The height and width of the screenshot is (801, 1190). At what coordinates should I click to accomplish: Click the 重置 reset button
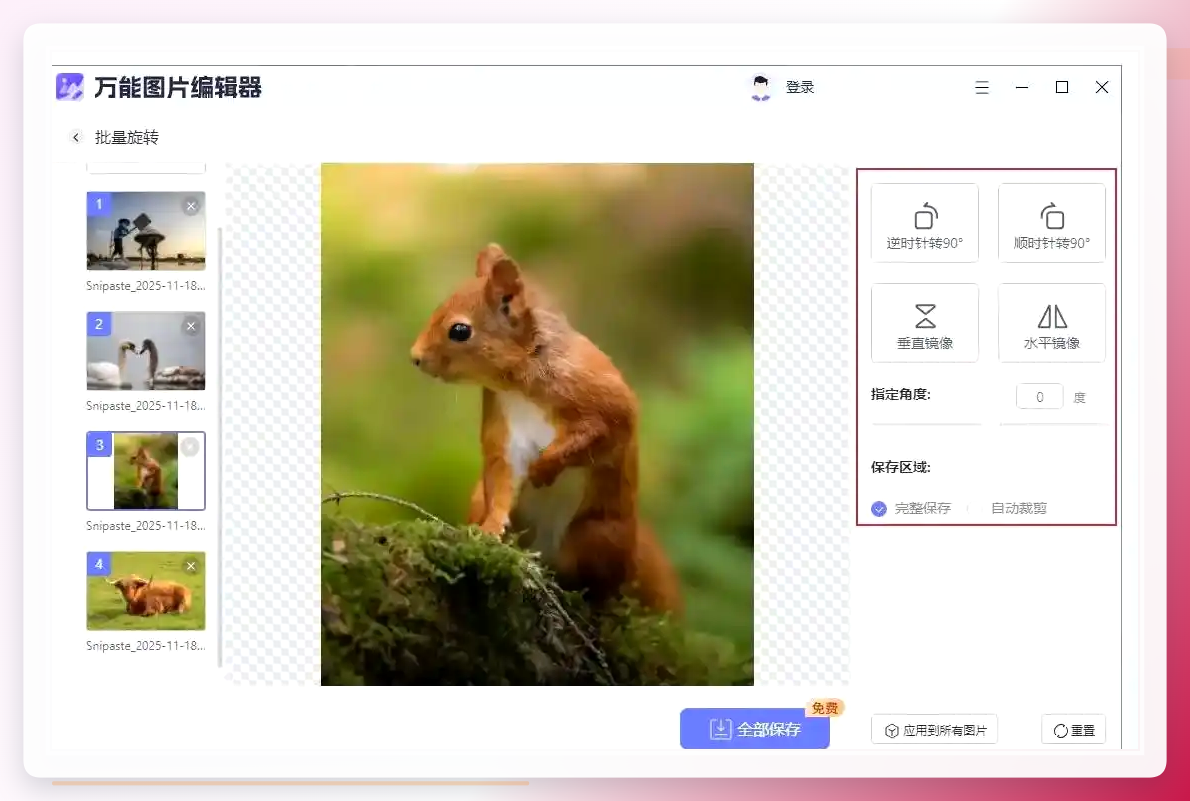[x=1074, y=730]
